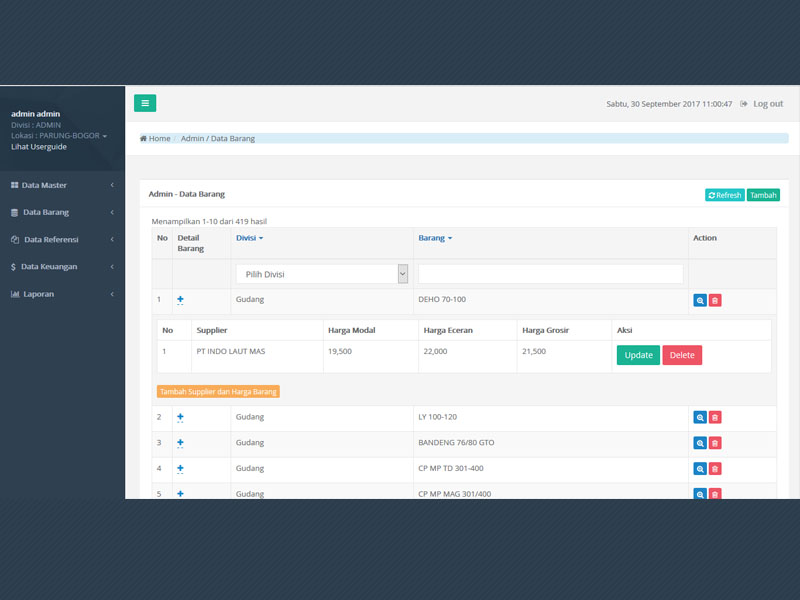Expand the Data Master sidebar menu
800x600 pixels.
click(x=62, y=185)
